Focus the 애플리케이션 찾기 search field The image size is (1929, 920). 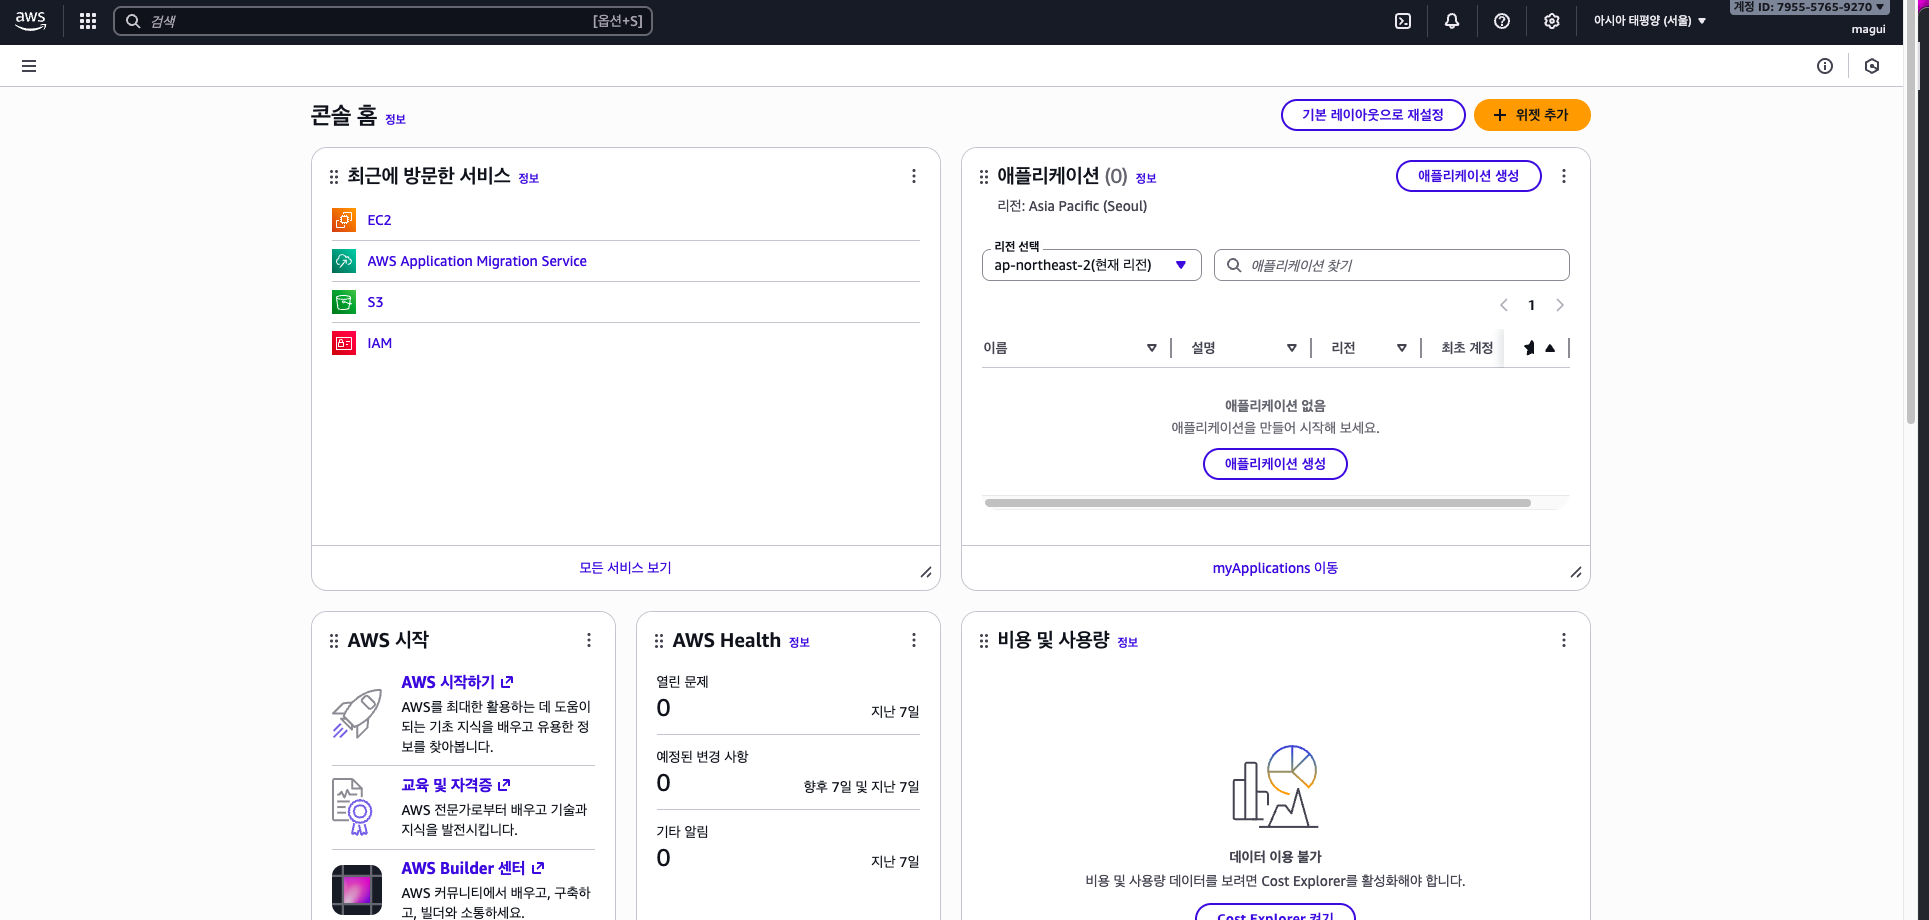1391,265
